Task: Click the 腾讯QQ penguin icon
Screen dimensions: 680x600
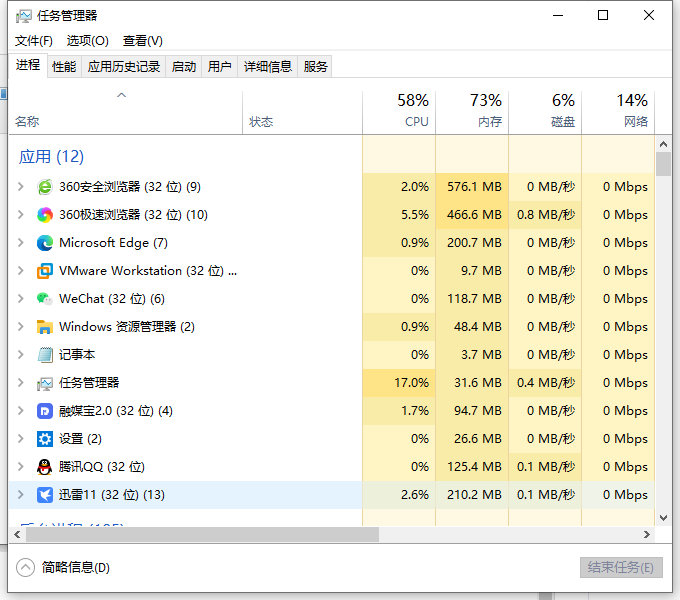Action: (45, 467)
